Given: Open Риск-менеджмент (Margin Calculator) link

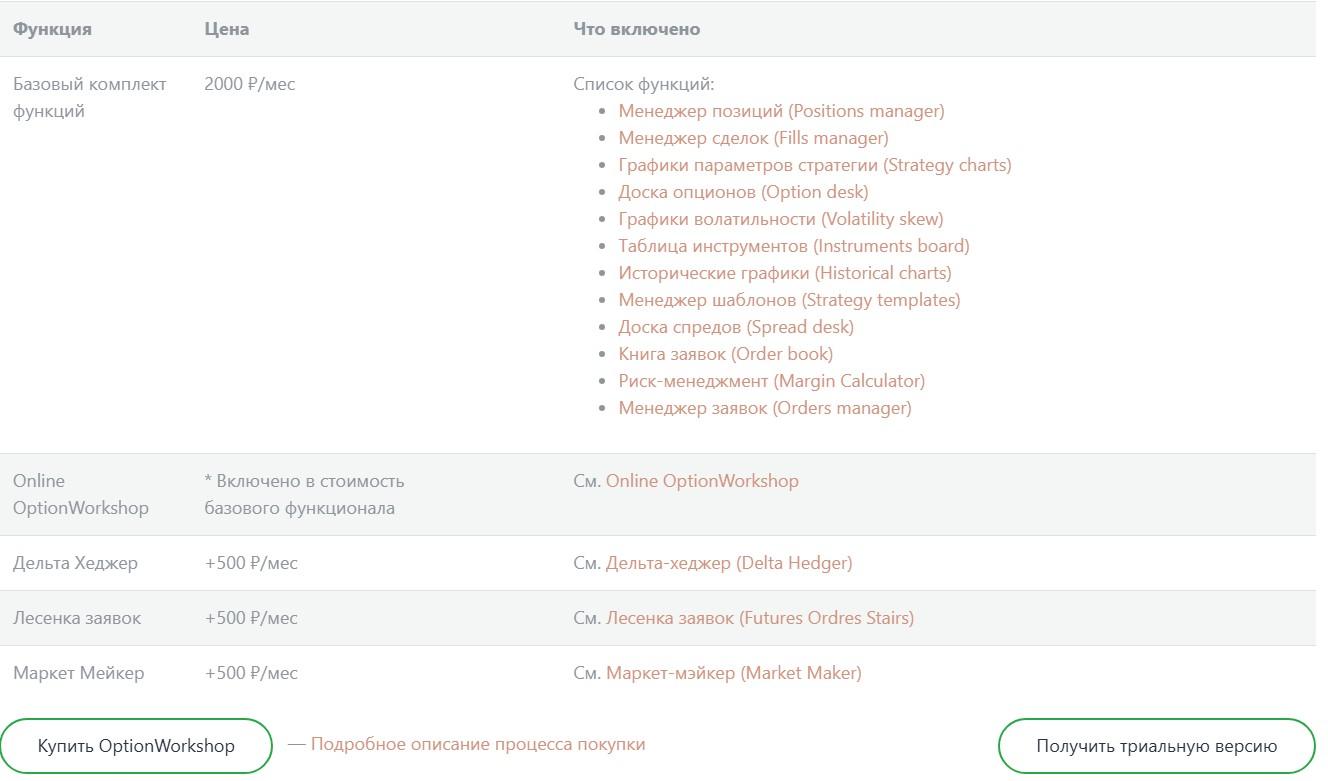Looking at the screenshot, I should (771, 381).
